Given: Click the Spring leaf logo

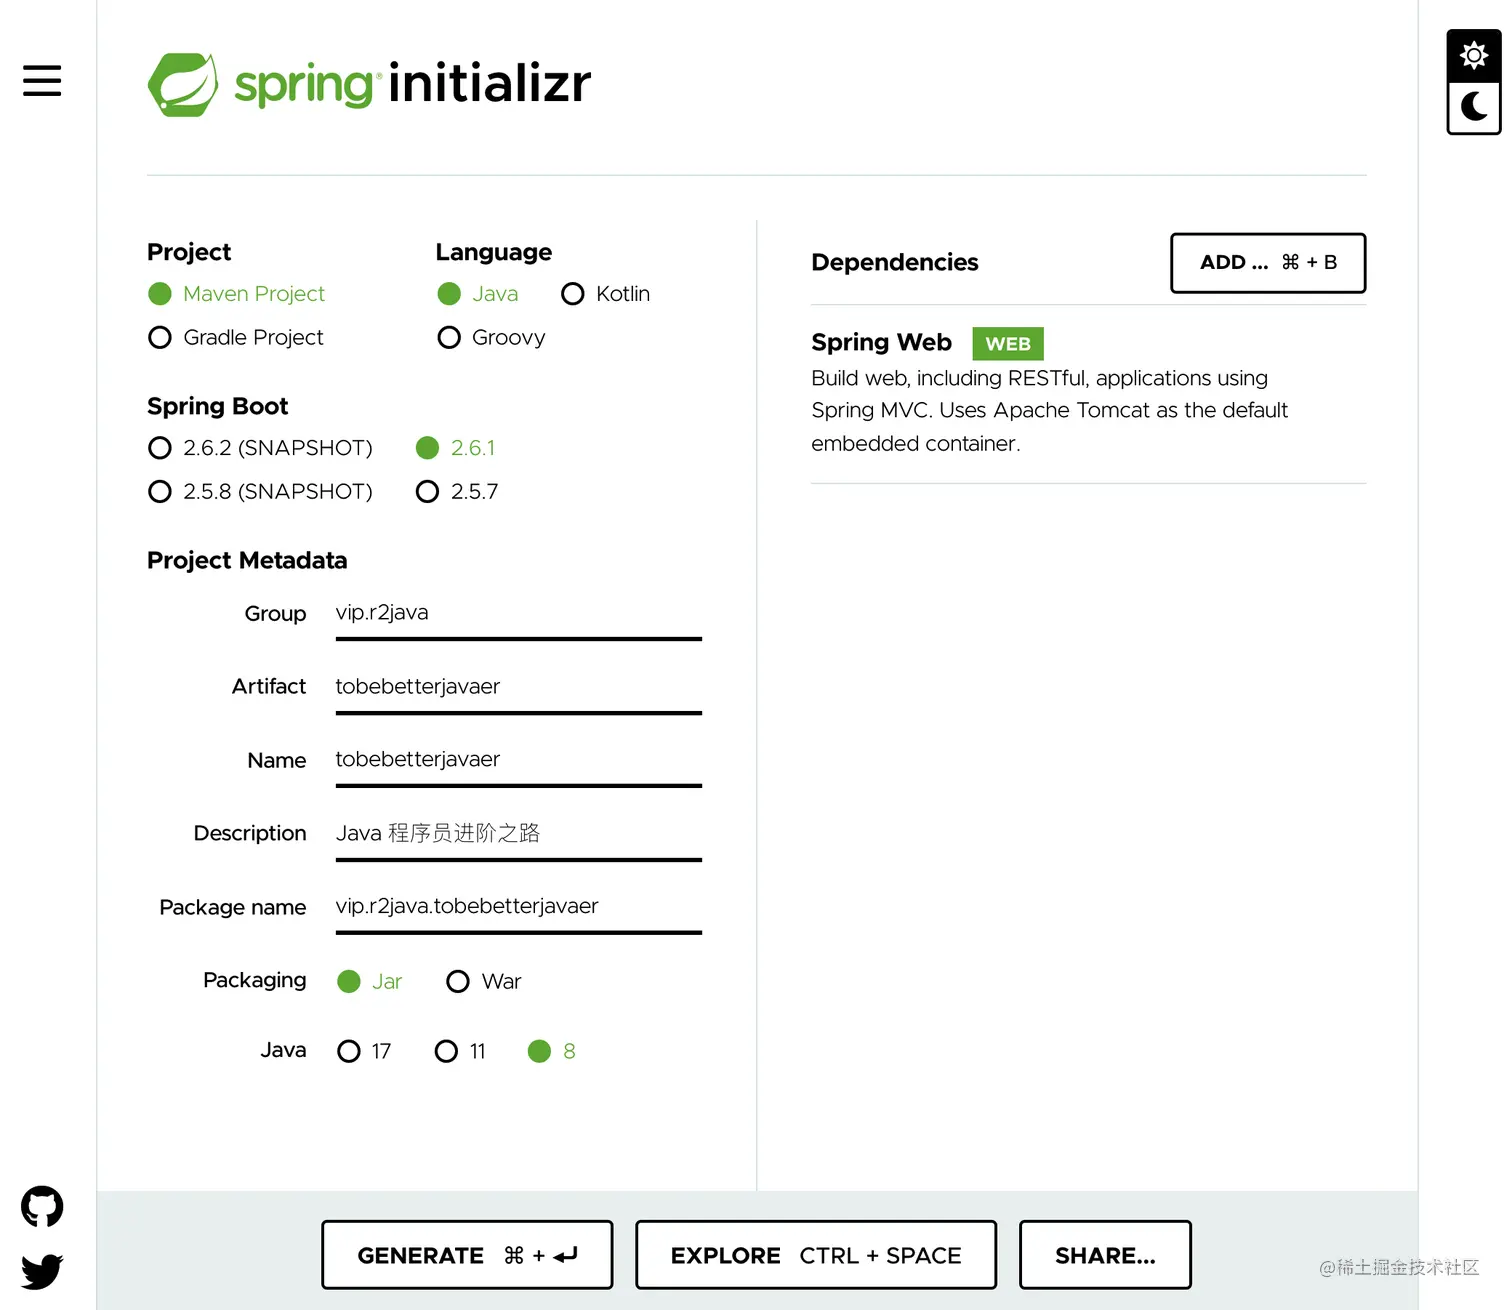Looking at the screenshot, I should pos(183,84).
